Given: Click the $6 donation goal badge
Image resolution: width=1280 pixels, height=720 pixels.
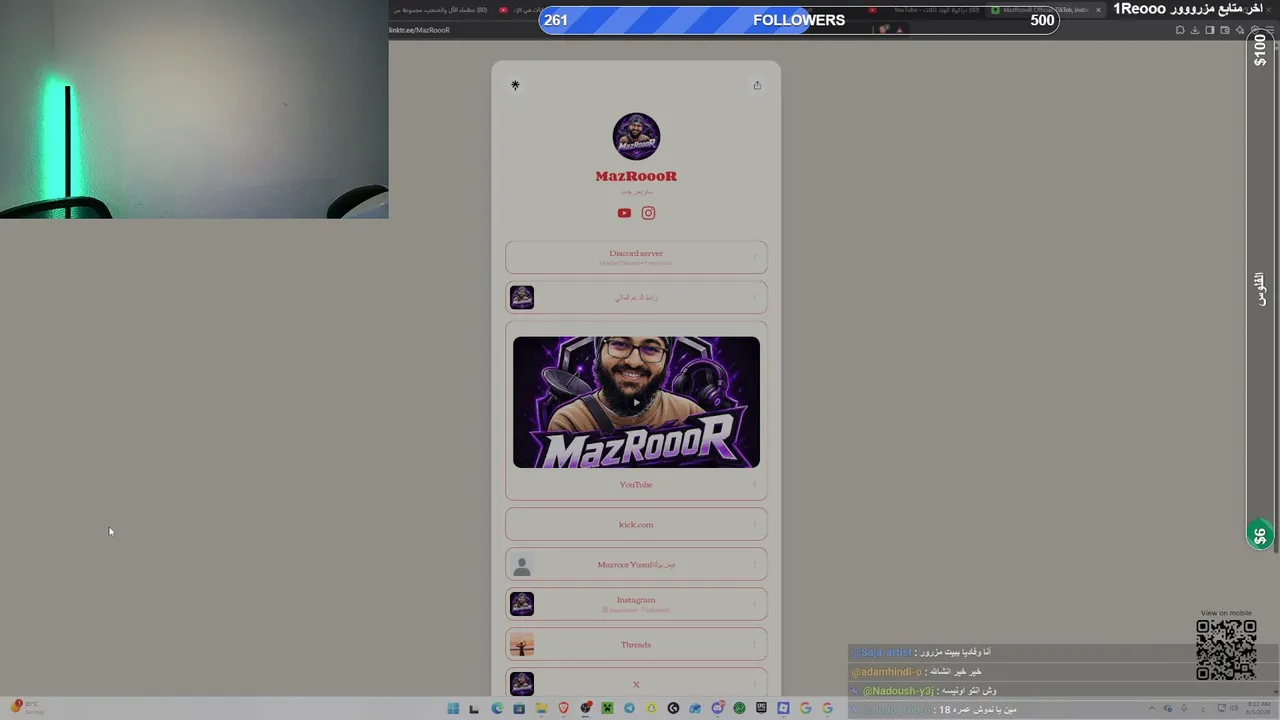Looking at the screenshot, I should tap(1260, 535).
